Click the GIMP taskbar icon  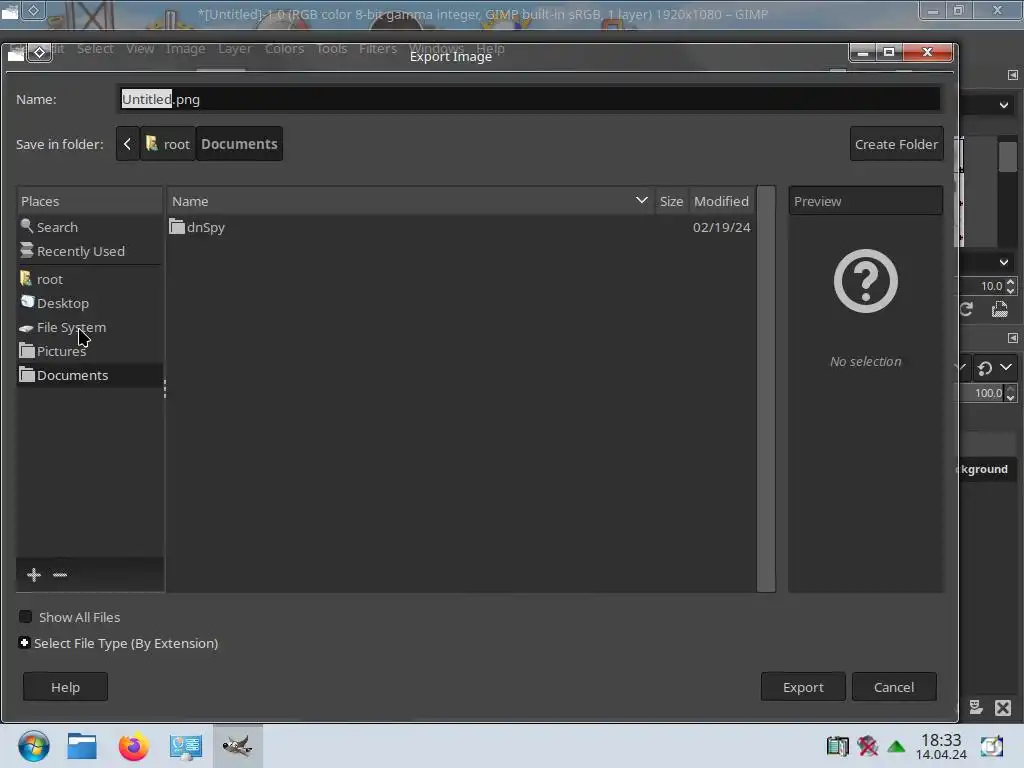click(237, 746)
